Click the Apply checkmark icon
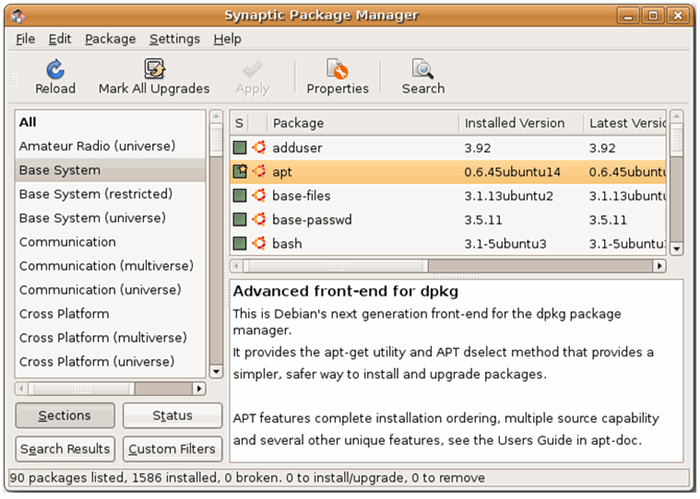Viewport: 700px width, 499px height. [253, 70]
